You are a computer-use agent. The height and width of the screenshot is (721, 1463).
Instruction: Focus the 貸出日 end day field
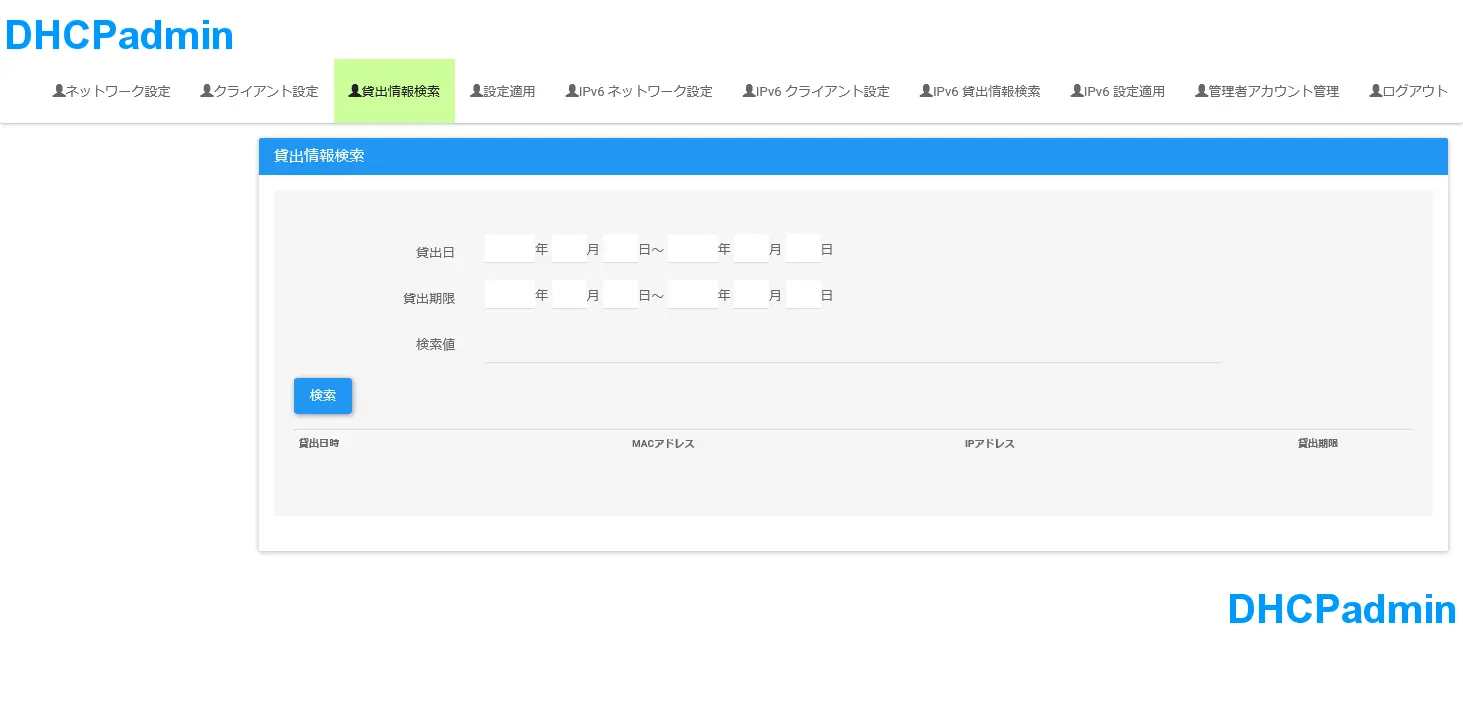point(803,248)
